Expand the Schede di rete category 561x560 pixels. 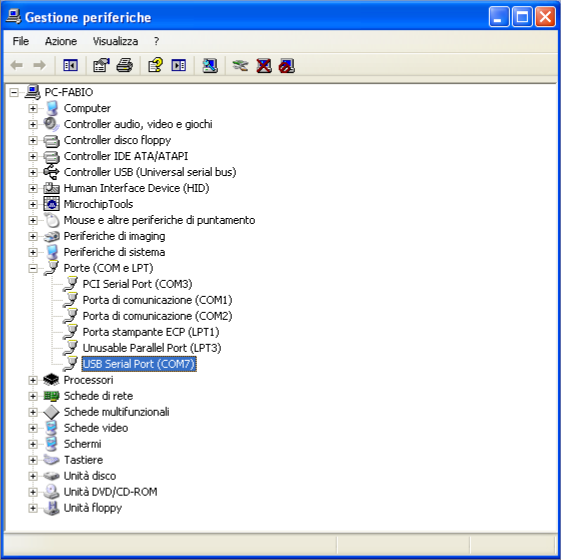tap(33, 396)
